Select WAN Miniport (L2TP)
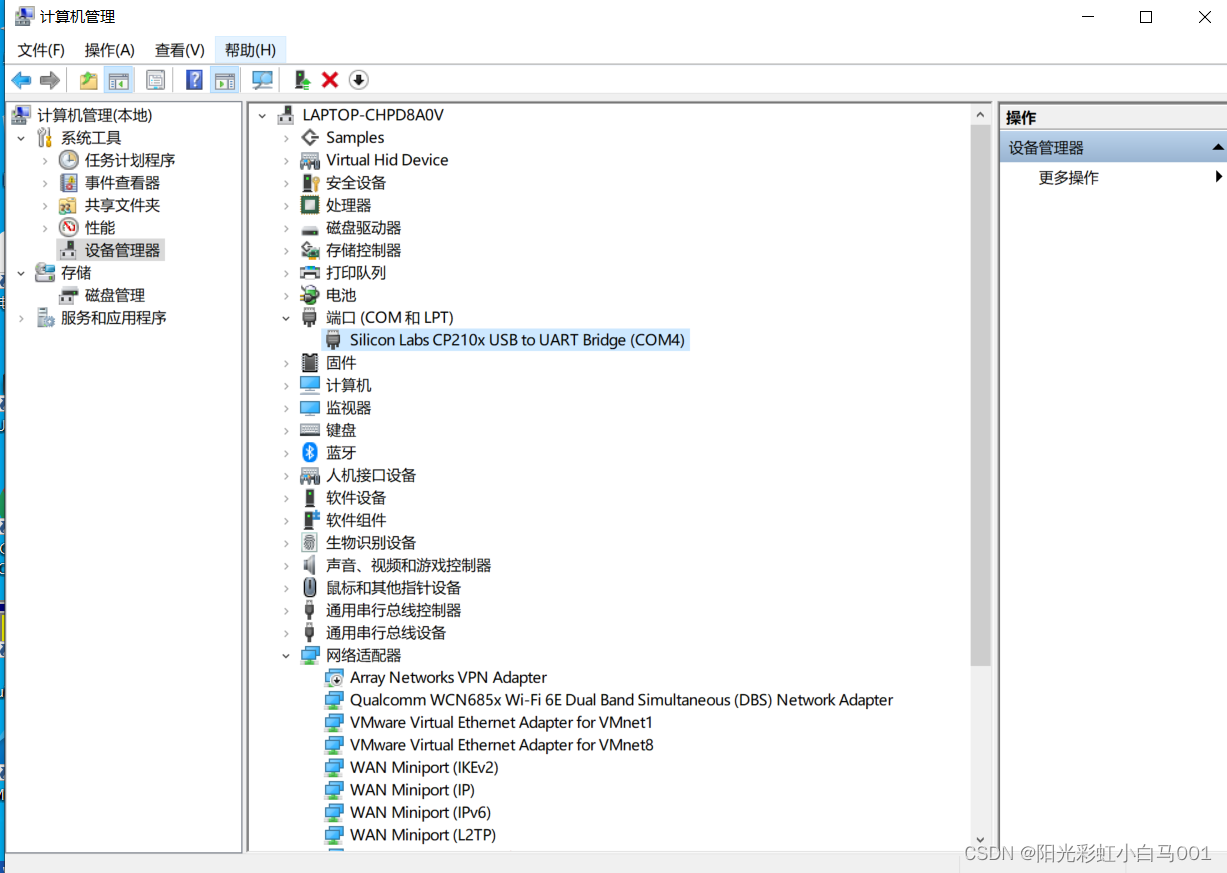The width and height of the screenshot is (1227, 873). [x=423, y=835]
